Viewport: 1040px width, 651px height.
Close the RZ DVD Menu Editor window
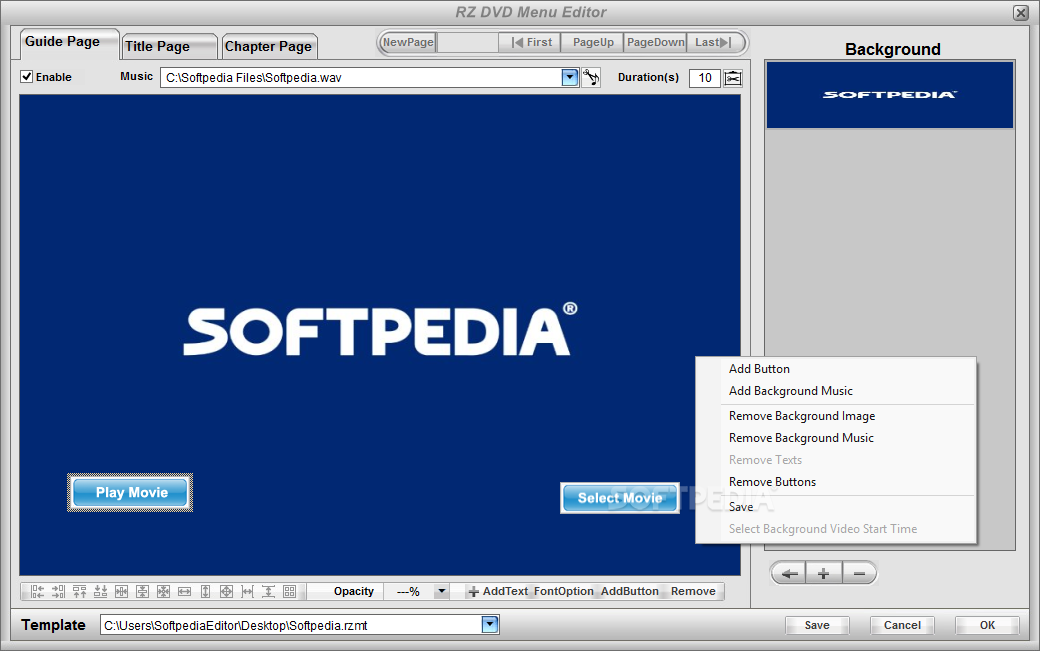[1021, 13]
